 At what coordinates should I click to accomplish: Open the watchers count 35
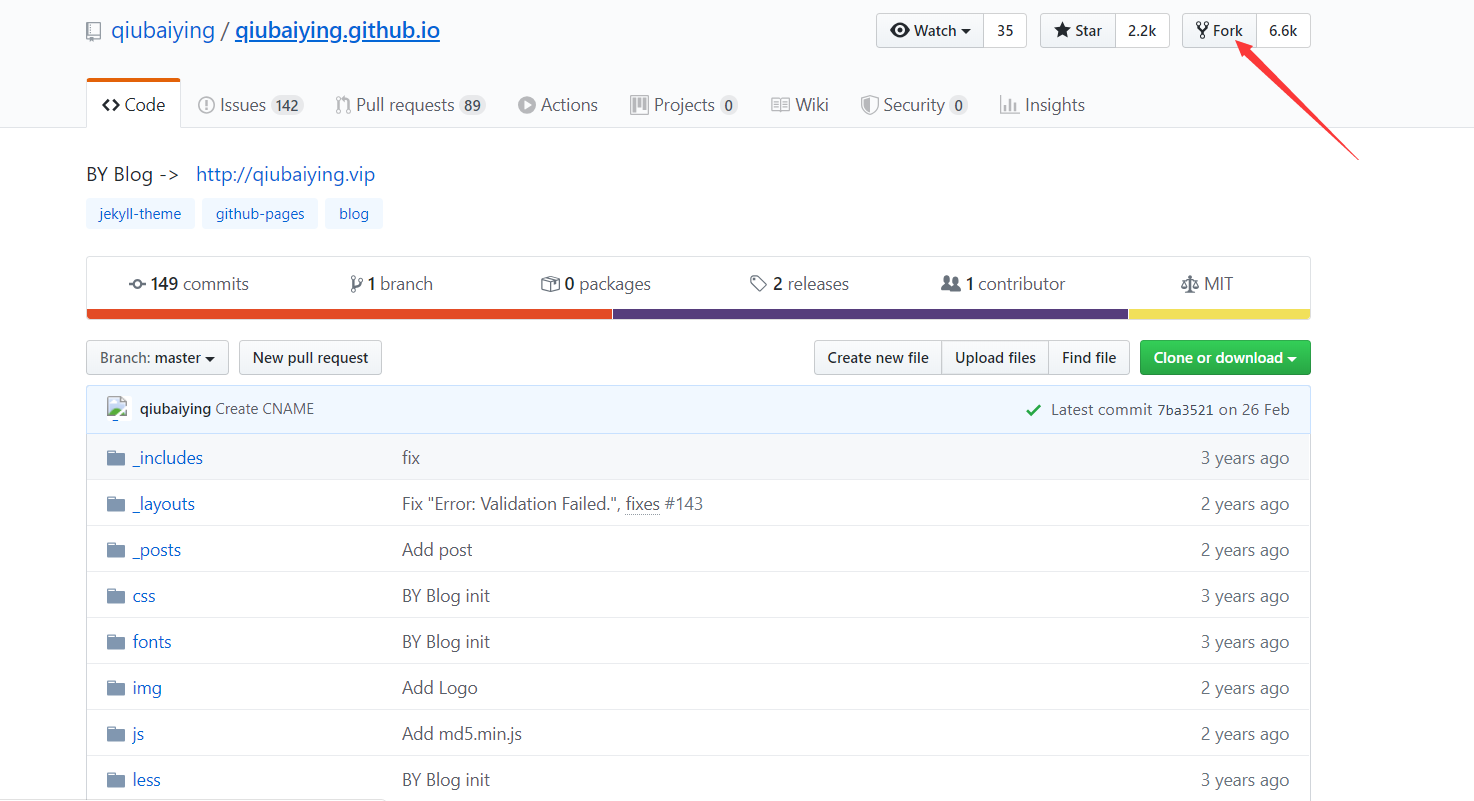click(x=1005, y=31)
